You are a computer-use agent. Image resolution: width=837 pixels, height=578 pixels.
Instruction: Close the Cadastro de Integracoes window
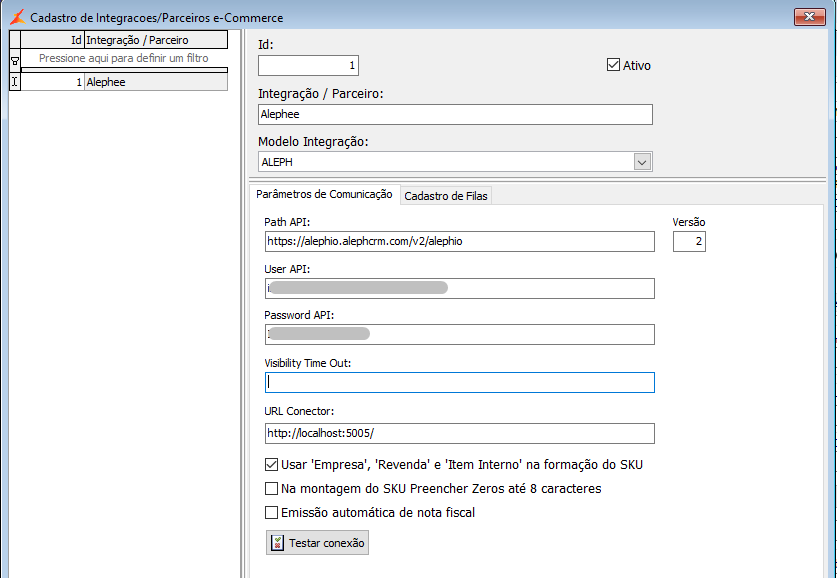(809, 17)
